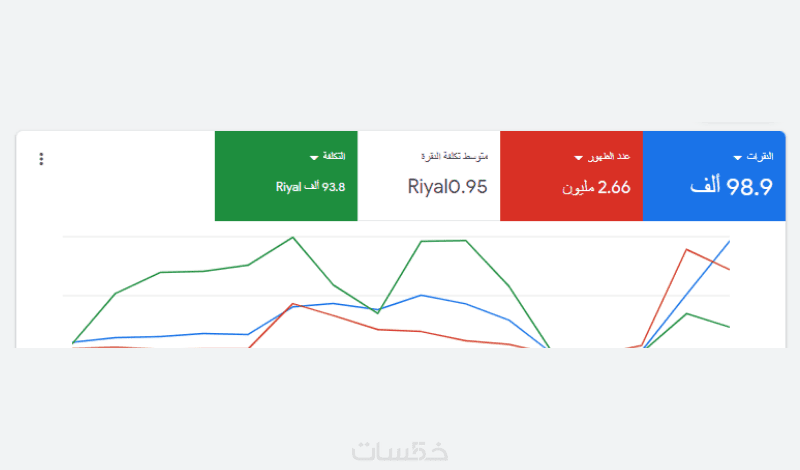
Task: Click the red line's peak near right edge
Action: (x=686, y=249)
